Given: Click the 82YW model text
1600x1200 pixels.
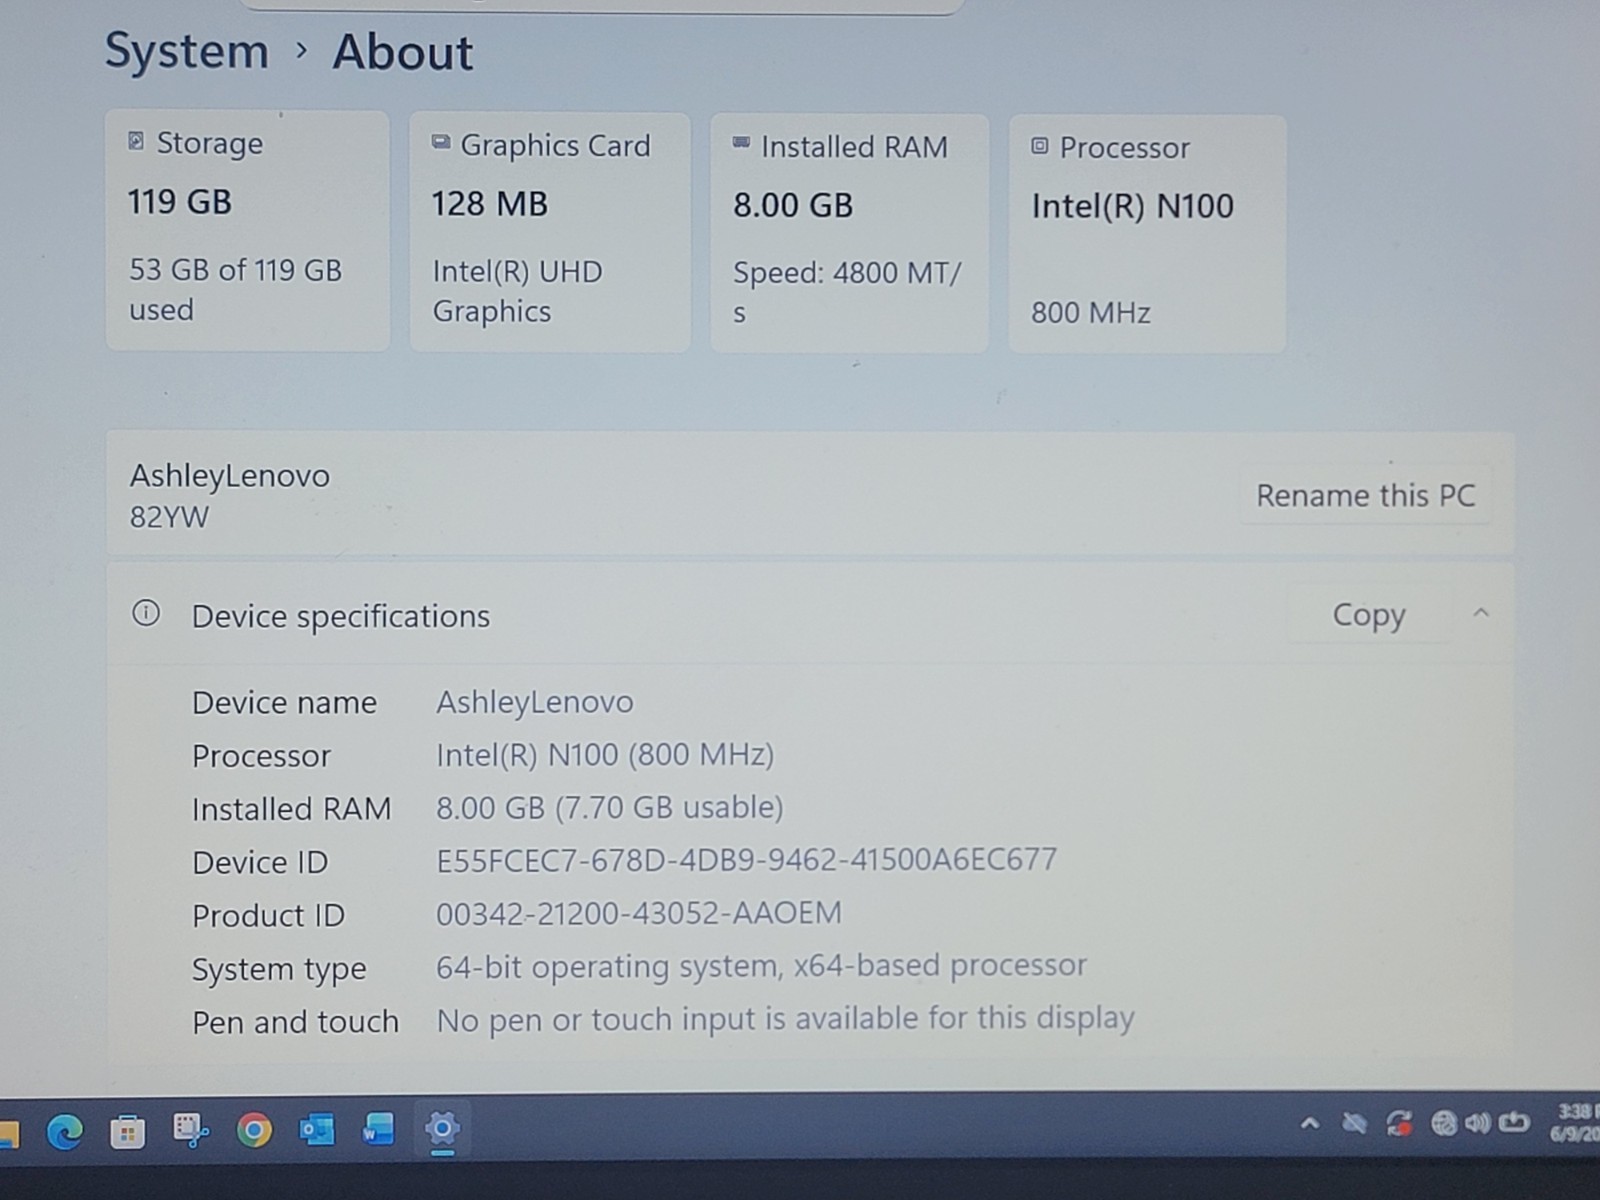Looking at the screenshot, I should click(x=169, y=517).
